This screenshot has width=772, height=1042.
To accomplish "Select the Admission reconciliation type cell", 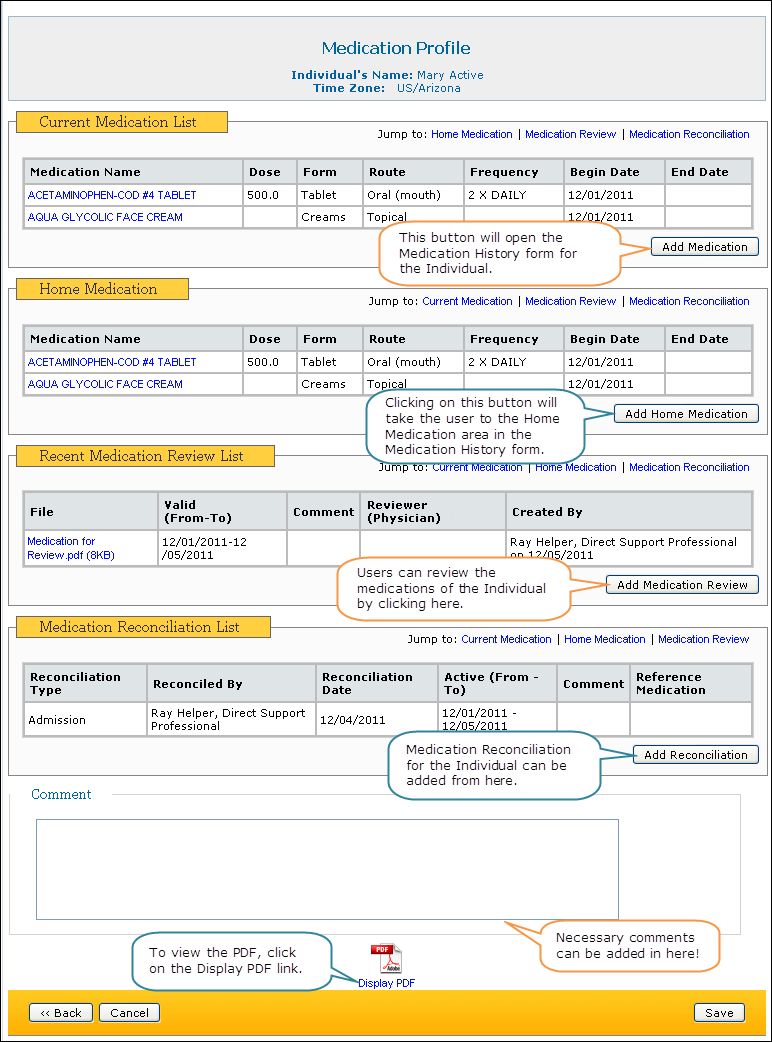I will pyautogui.click(x=85, y=719).
